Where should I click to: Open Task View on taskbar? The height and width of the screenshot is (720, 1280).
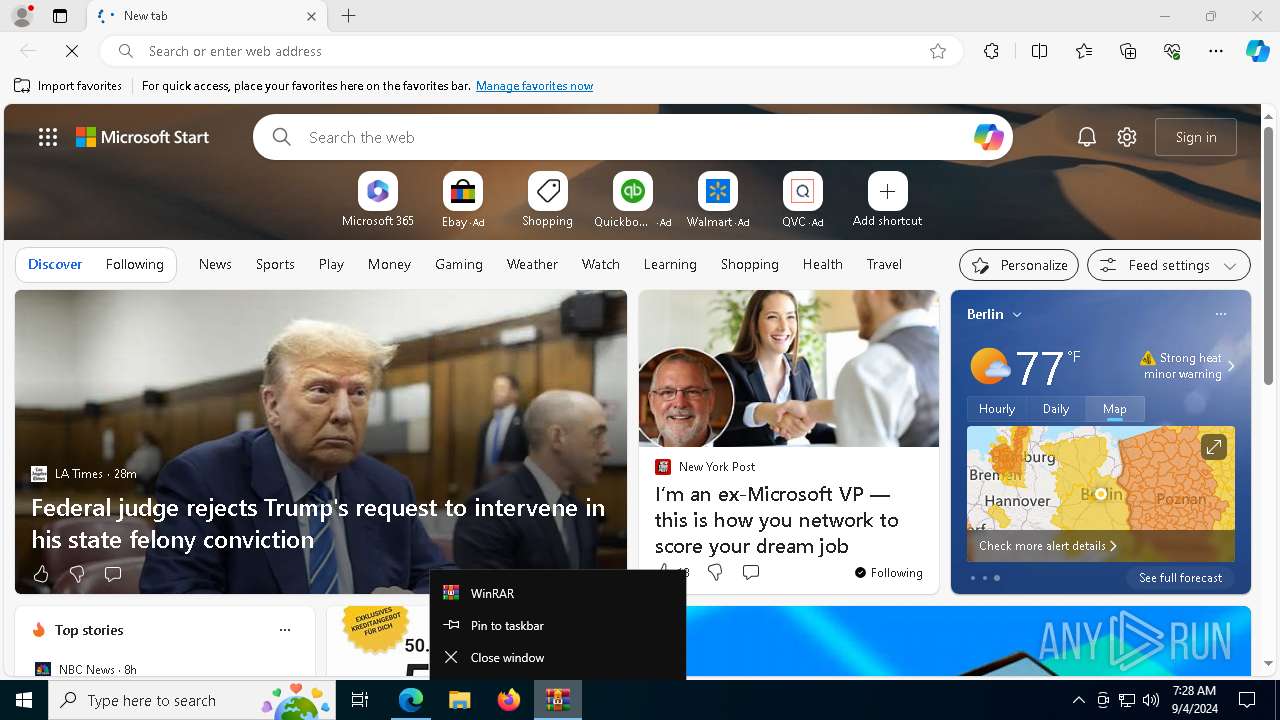(x=360, y=700)
